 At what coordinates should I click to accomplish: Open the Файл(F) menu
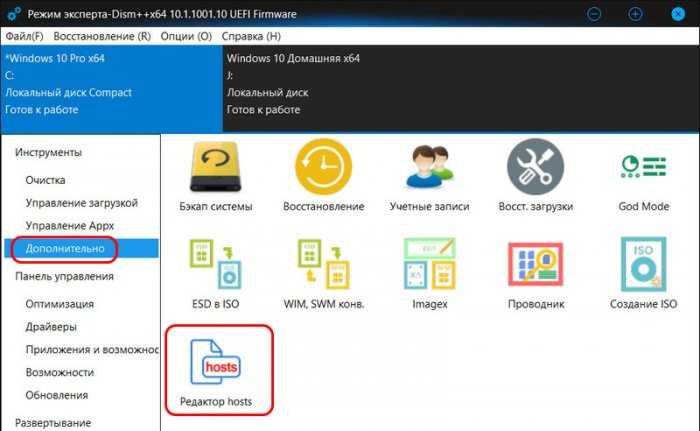click(x=25, y=36)
